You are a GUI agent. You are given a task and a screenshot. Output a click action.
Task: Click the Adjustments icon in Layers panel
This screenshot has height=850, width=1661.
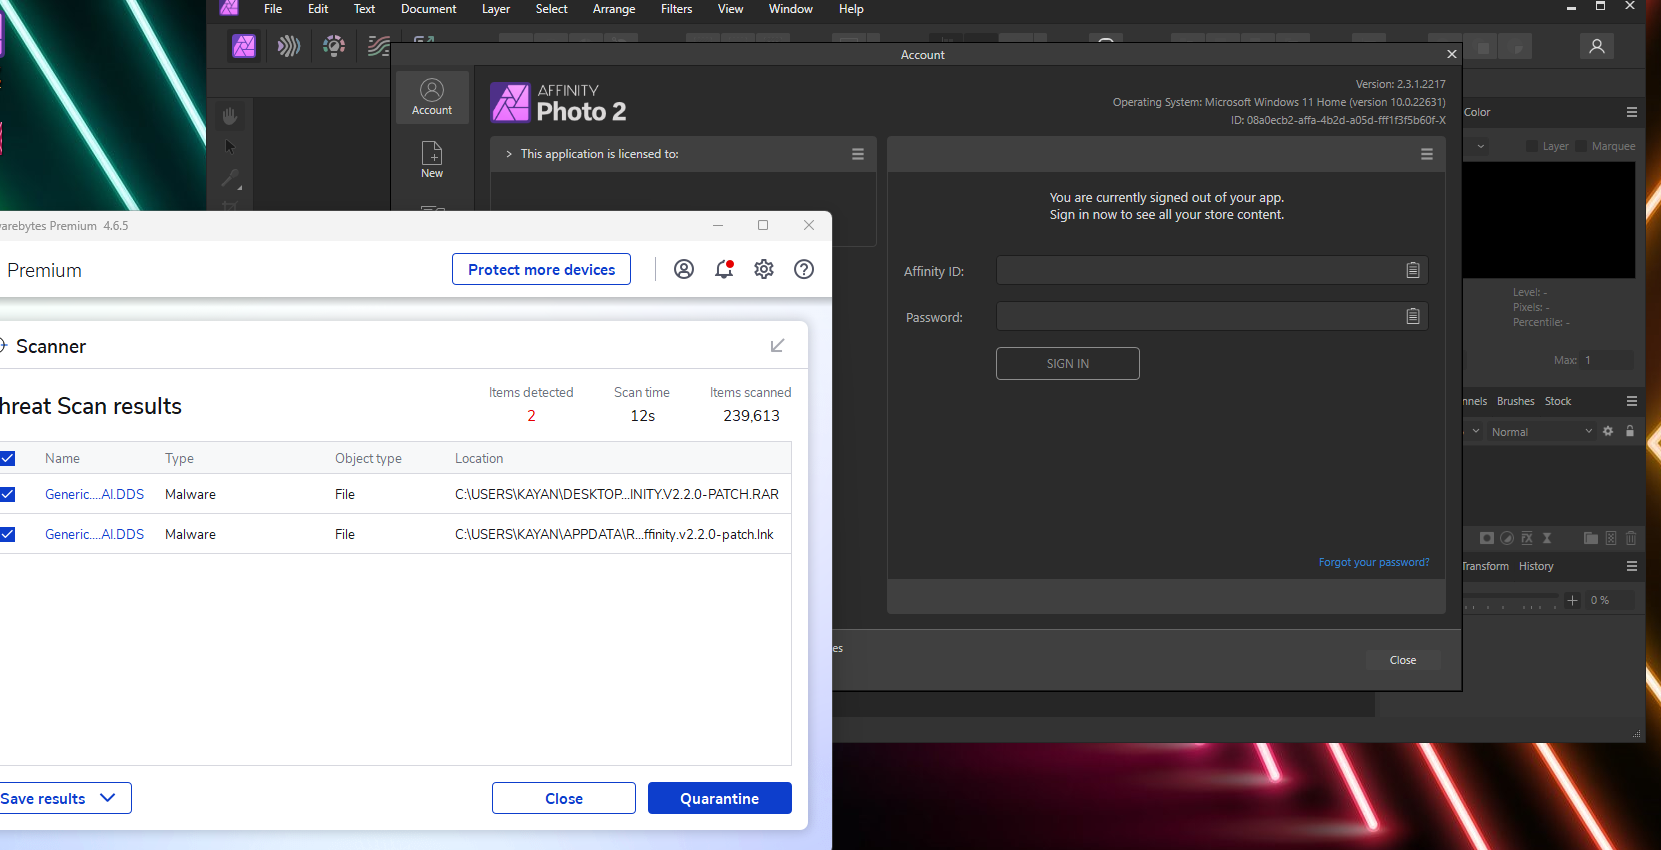tap(1507, 538)
